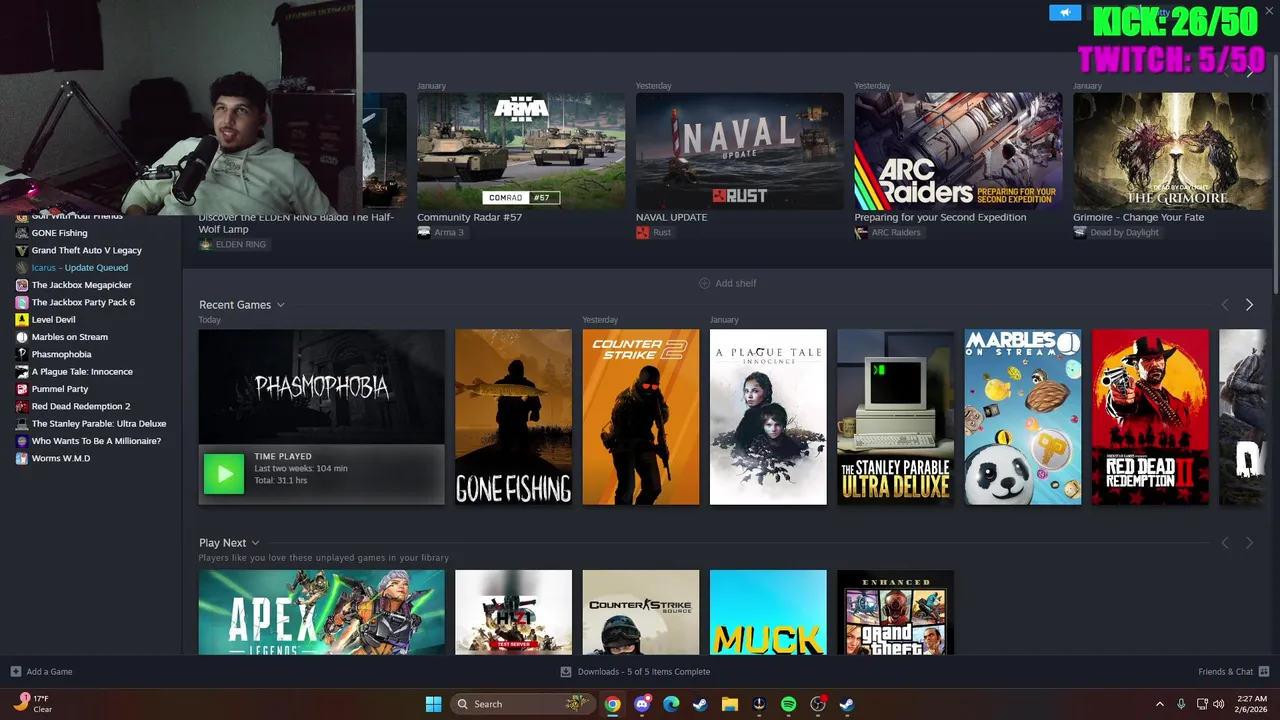Open Preparing for your Second Expedition headline
The height and width of the screenshot is (720, 1280).
[x=940, y=217]
